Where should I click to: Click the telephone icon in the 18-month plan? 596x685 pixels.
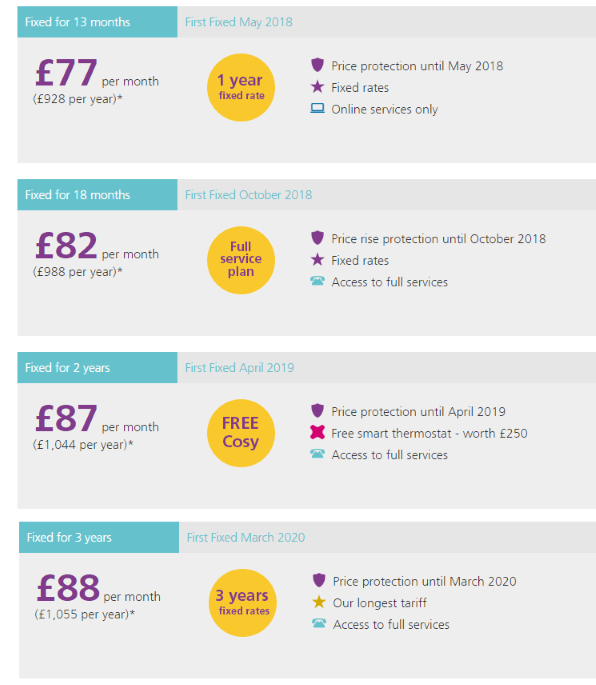[x=317, y=281]
